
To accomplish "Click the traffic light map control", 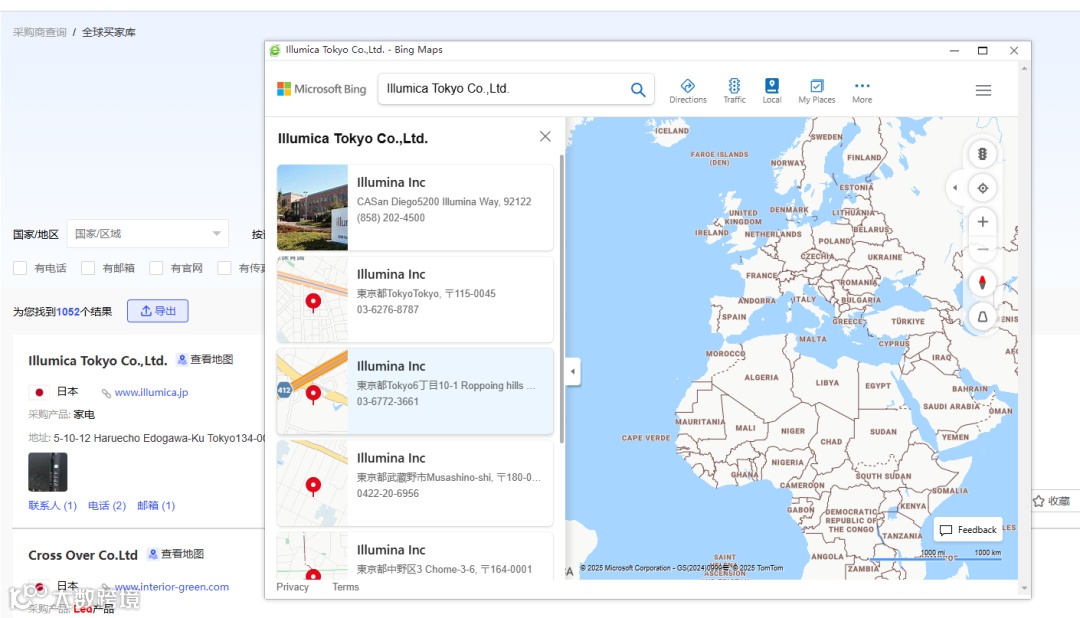I will (982, 154).
